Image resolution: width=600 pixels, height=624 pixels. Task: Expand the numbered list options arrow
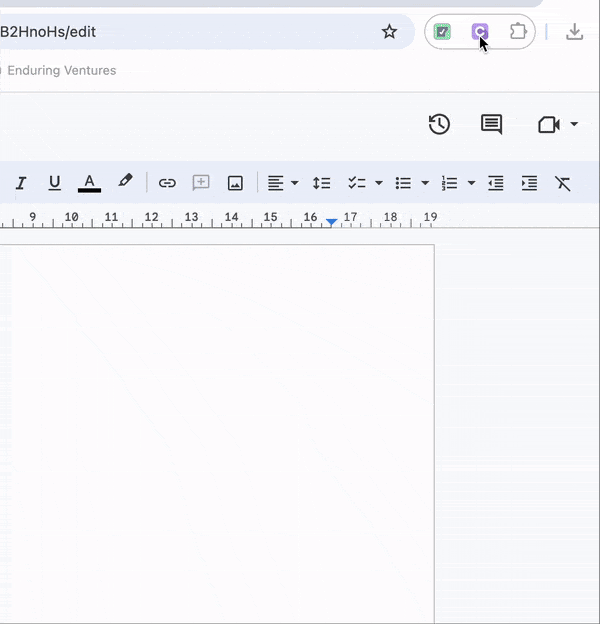pos(471,183)
